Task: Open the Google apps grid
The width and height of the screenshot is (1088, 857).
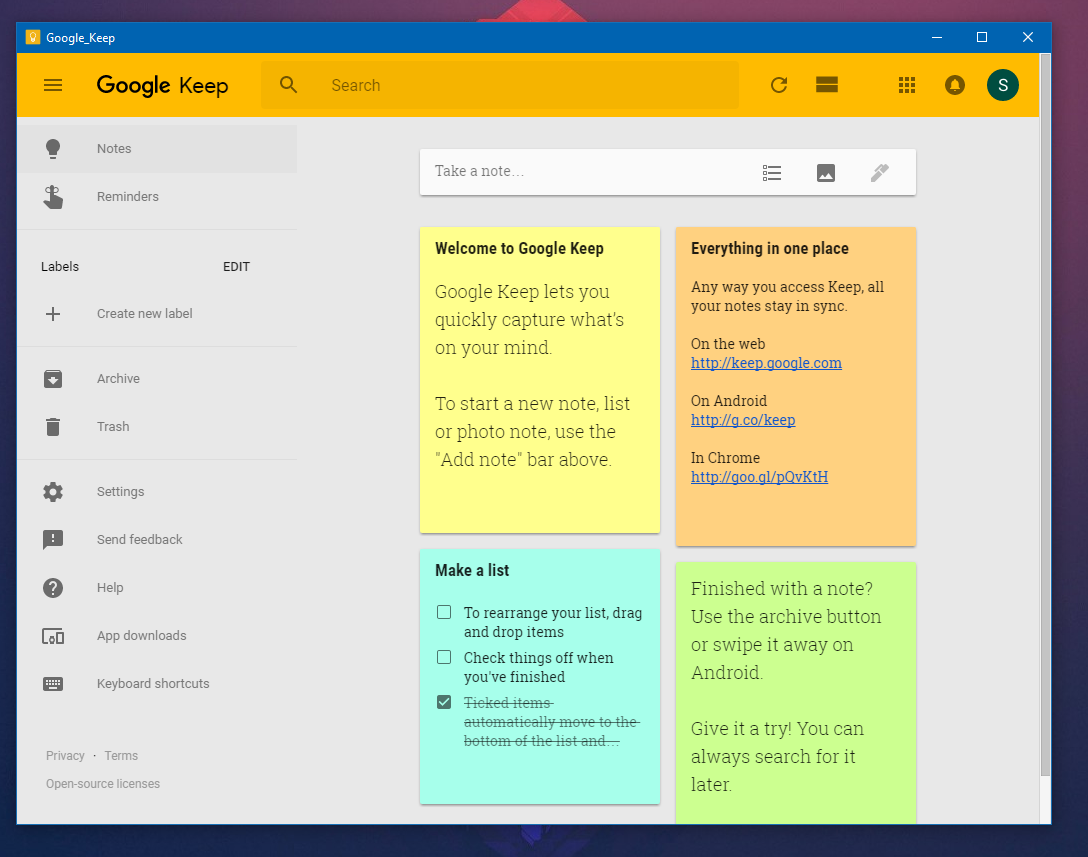Action: (906, 85)
